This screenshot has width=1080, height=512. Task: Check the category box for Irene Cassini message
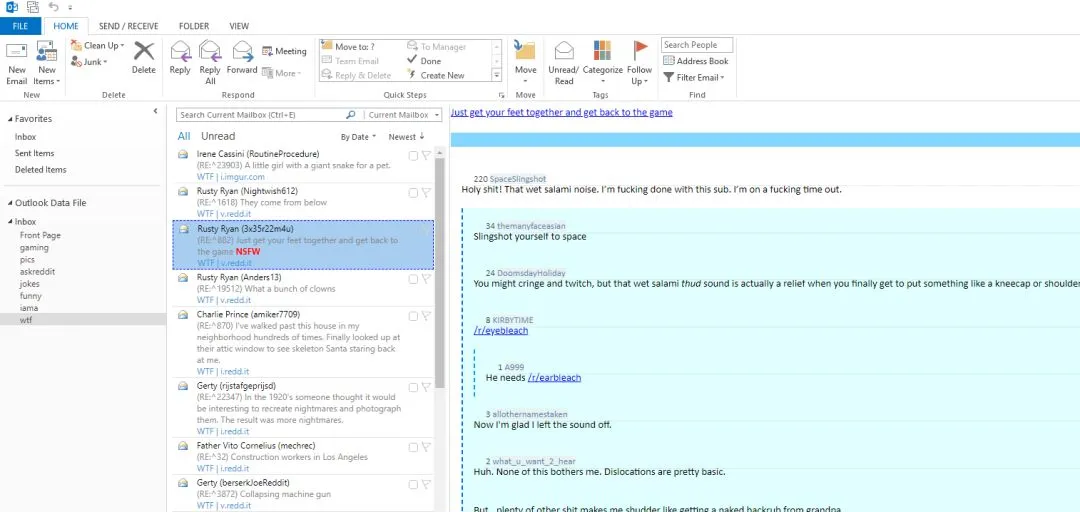413,156
